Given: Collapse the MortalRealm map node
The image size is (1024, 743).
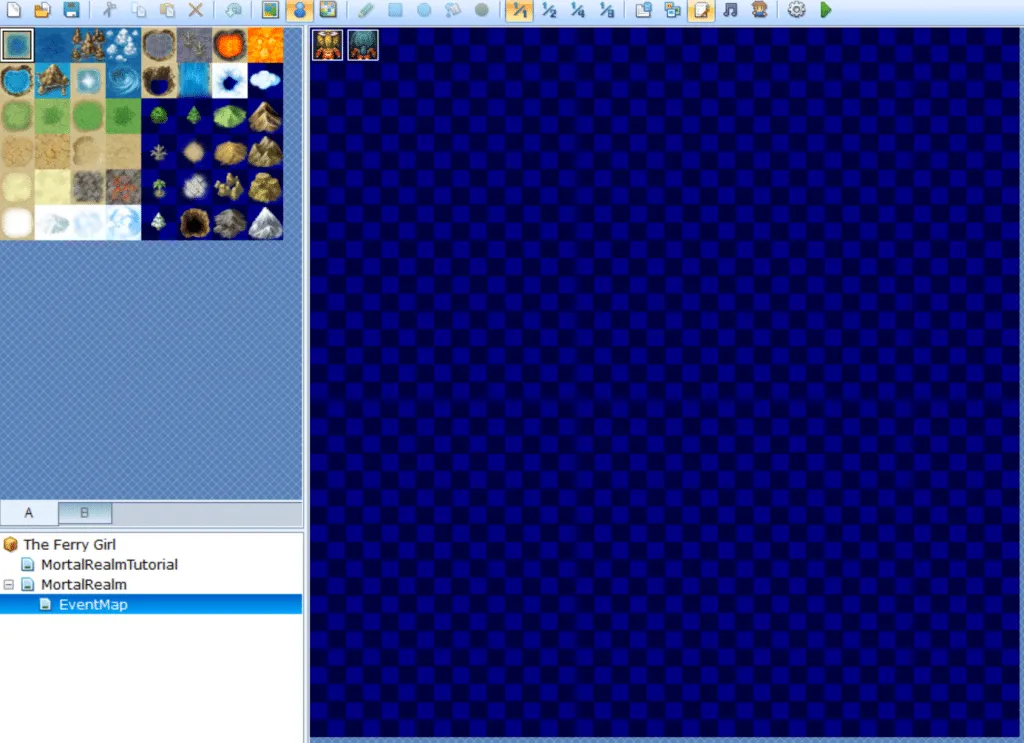Looking at the screenshot, I should pyautogui.click(x=10, y=584).
